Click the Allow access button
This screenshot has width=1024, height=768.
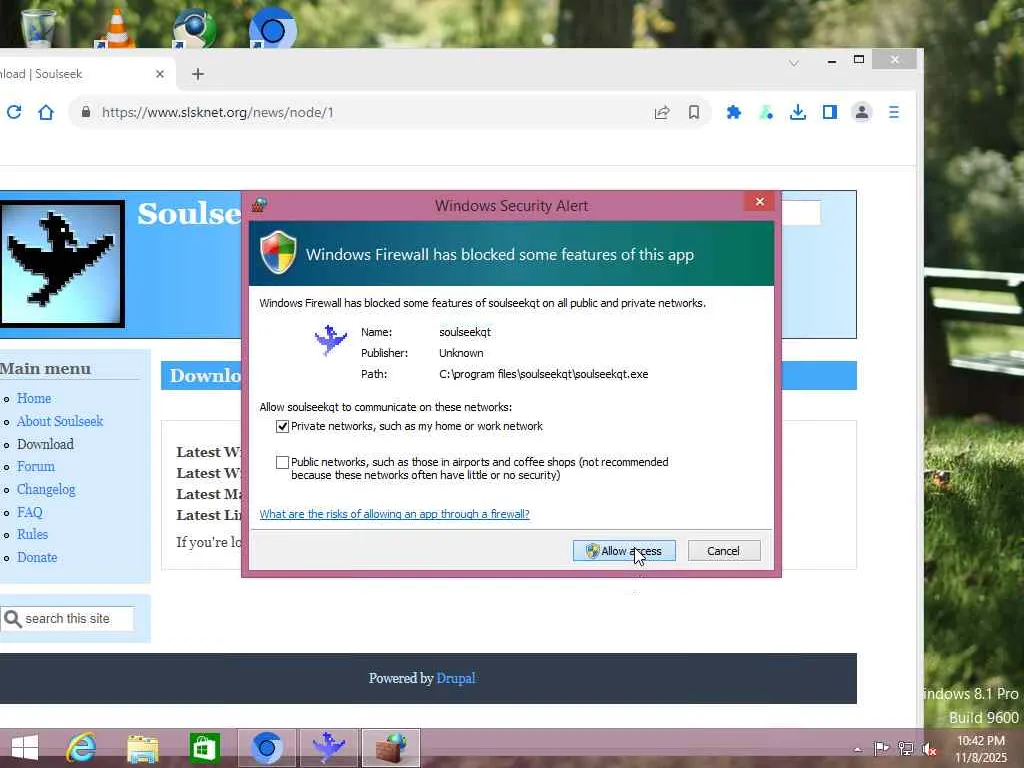624,551
